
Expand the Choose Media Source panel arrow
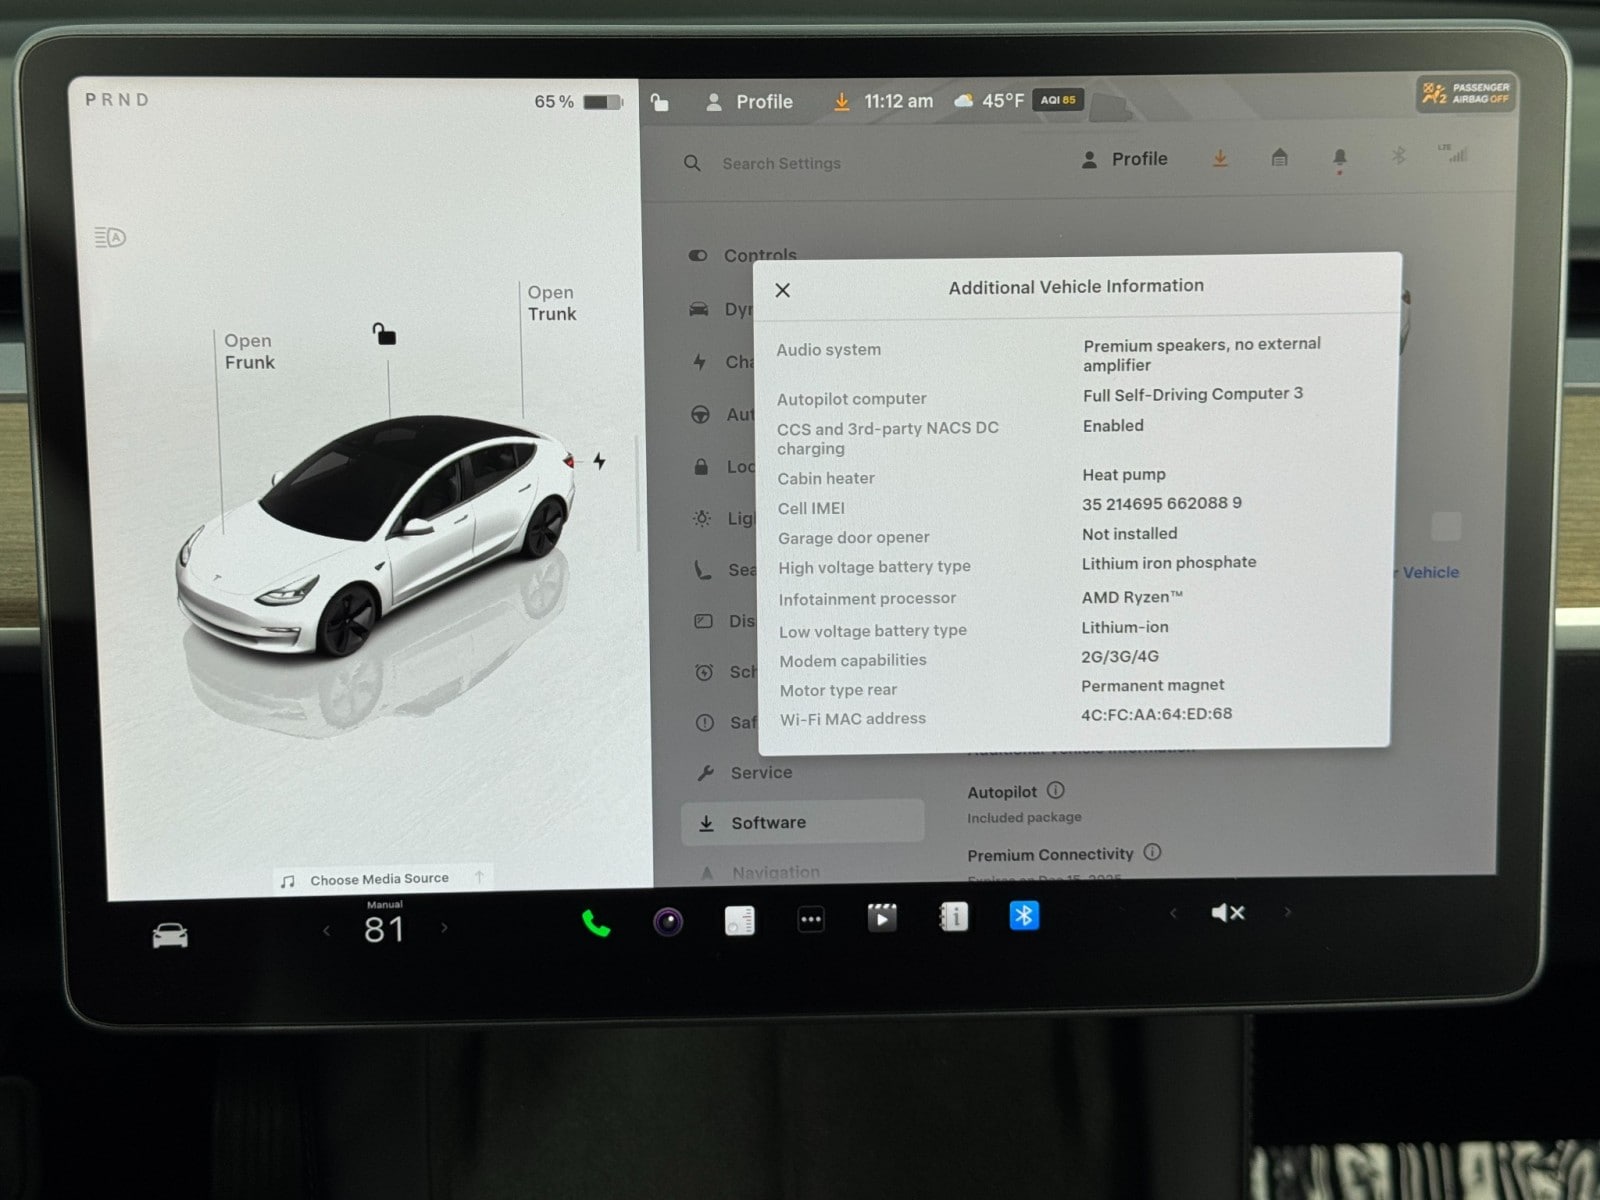[479, 877]
